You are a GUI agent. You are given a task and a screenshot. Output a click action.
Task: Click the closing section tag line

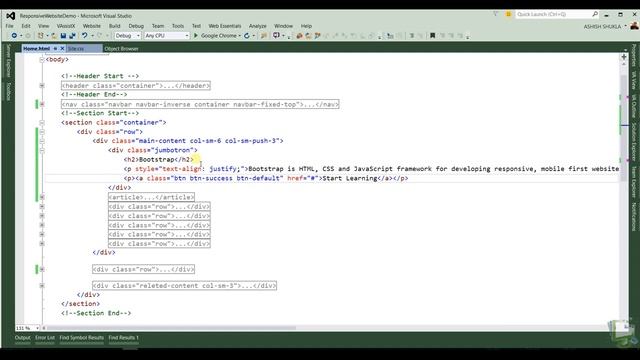pyautogui.click(x=80, y=304)
